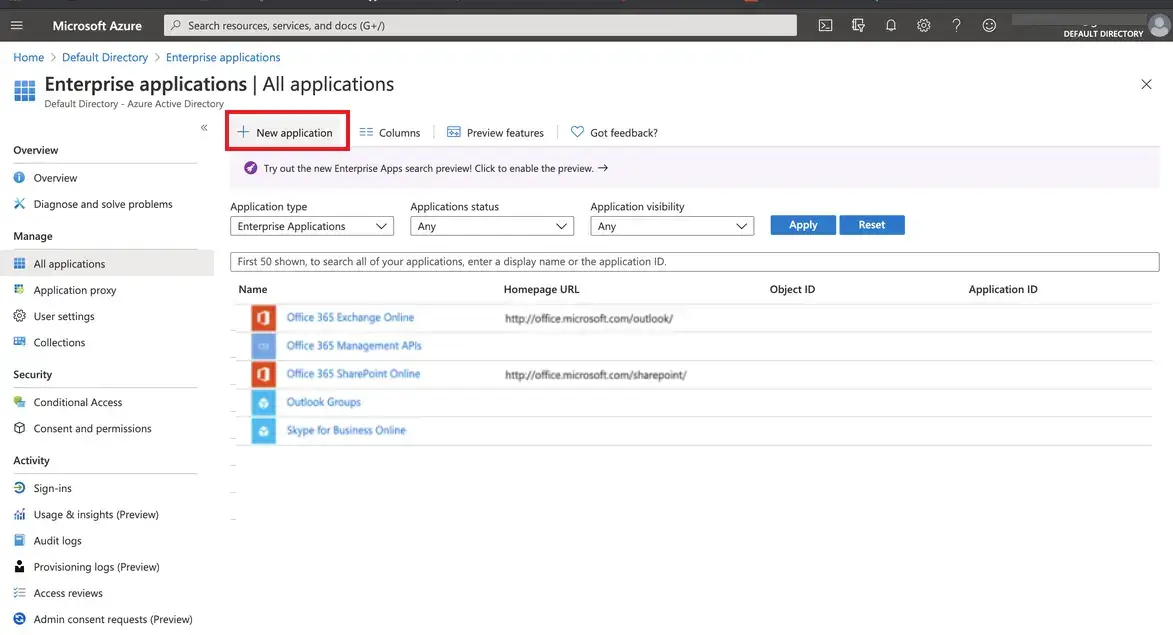Click the Apply button
The height and width of the screenshot is (635, 1173).
(x=802, y=225)
